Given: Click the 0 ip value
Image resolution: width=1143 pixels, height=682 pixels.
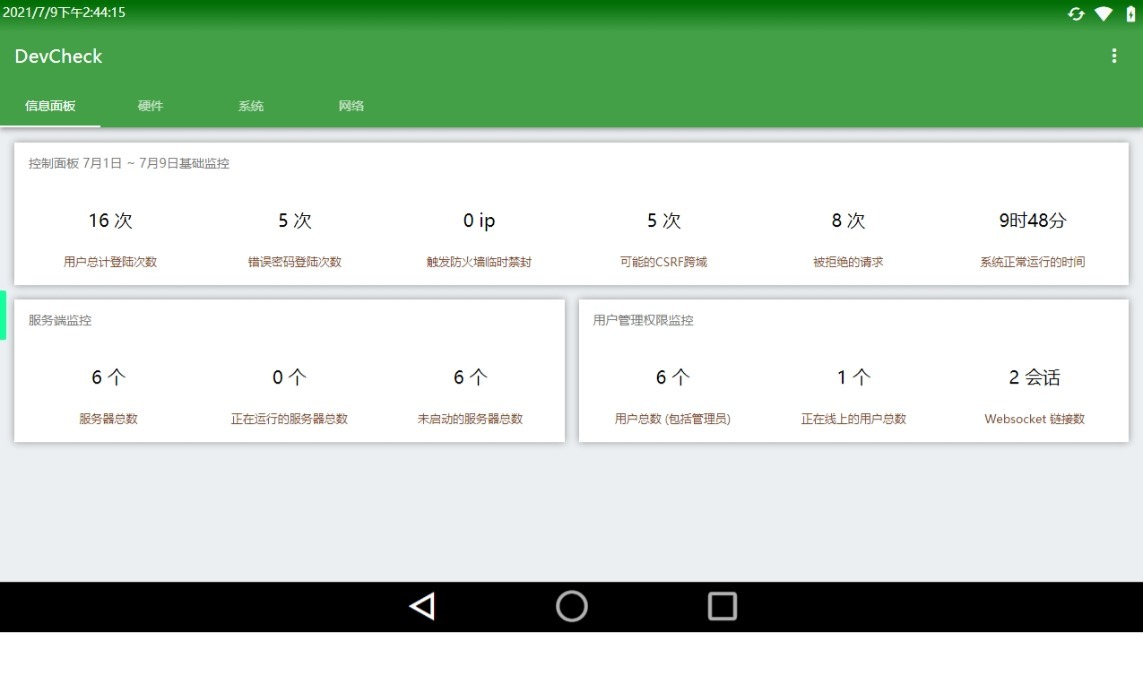Looking at the screenshot, I should pyautogui.click(x=479, y=220).
